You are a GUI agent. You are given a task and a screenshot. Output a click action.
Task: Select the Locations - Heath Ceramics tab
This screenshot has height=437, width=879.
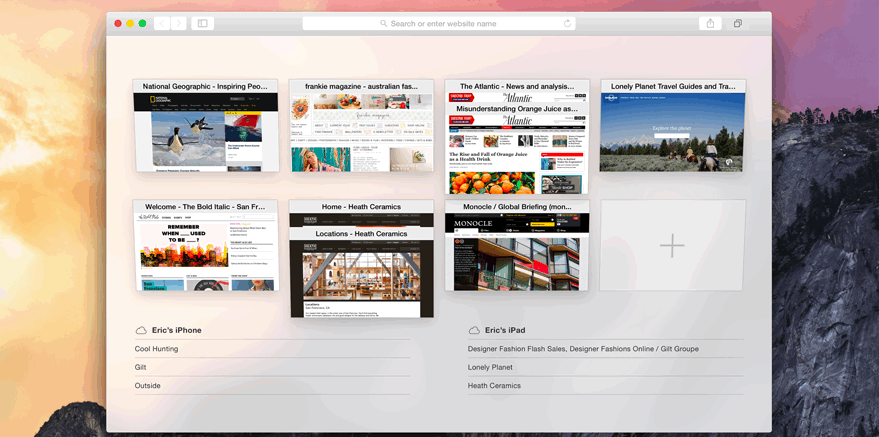coord(362,273)
